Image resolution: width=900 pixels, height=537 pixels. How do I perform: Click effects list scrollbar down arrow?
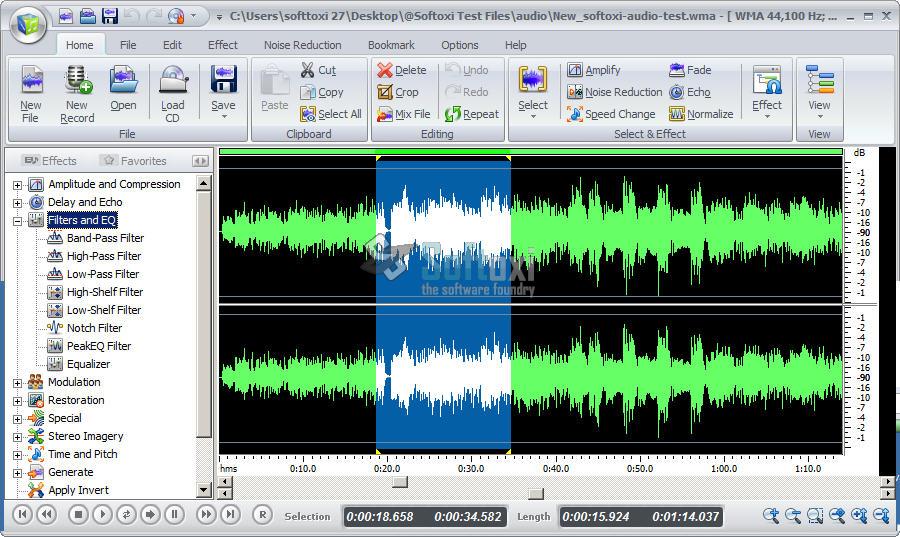pyautogui.click(x=204, y=490)
